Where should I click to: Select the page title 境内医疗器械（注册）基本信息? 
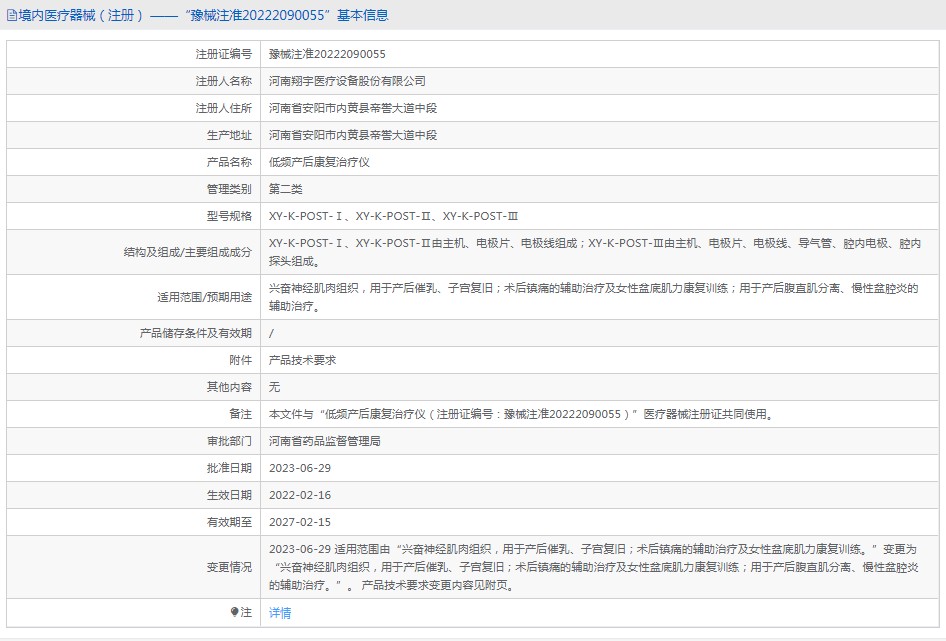(203, 15)
